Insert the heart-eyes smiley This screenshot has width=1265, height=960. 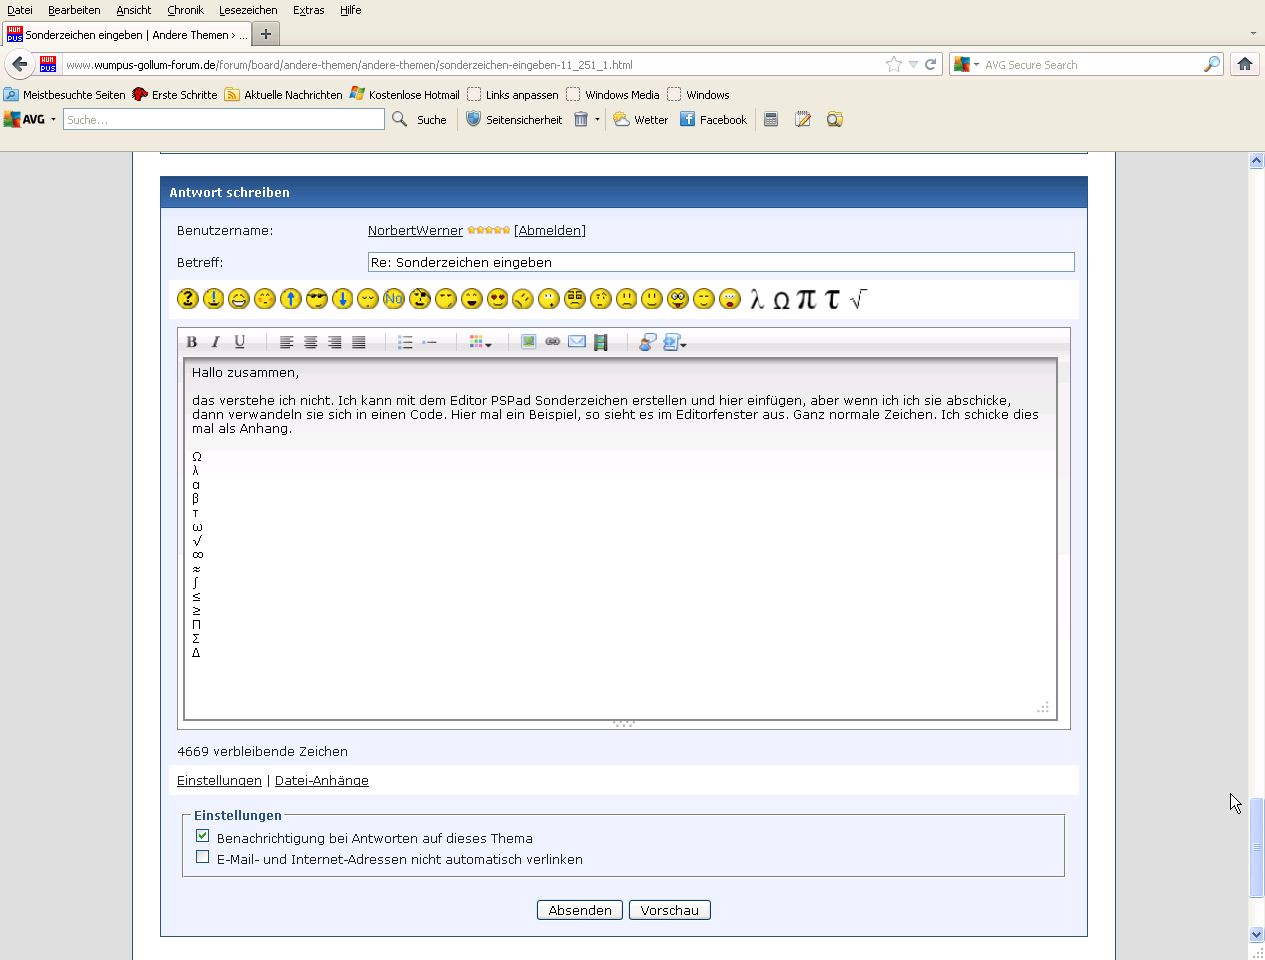497,299
